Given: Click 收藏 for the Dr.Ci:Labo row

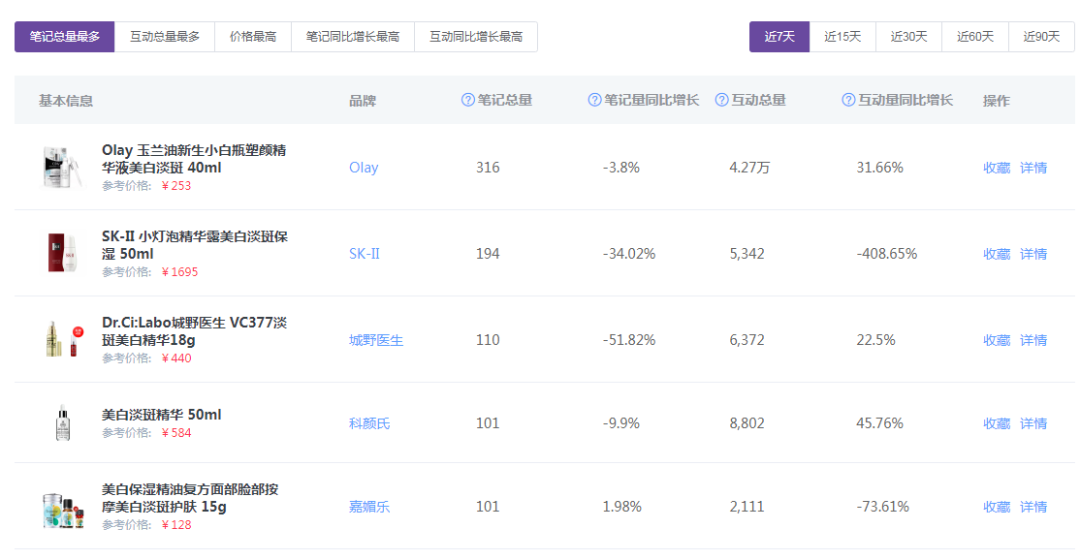Looking at the screenshot, I should point(997,340).
